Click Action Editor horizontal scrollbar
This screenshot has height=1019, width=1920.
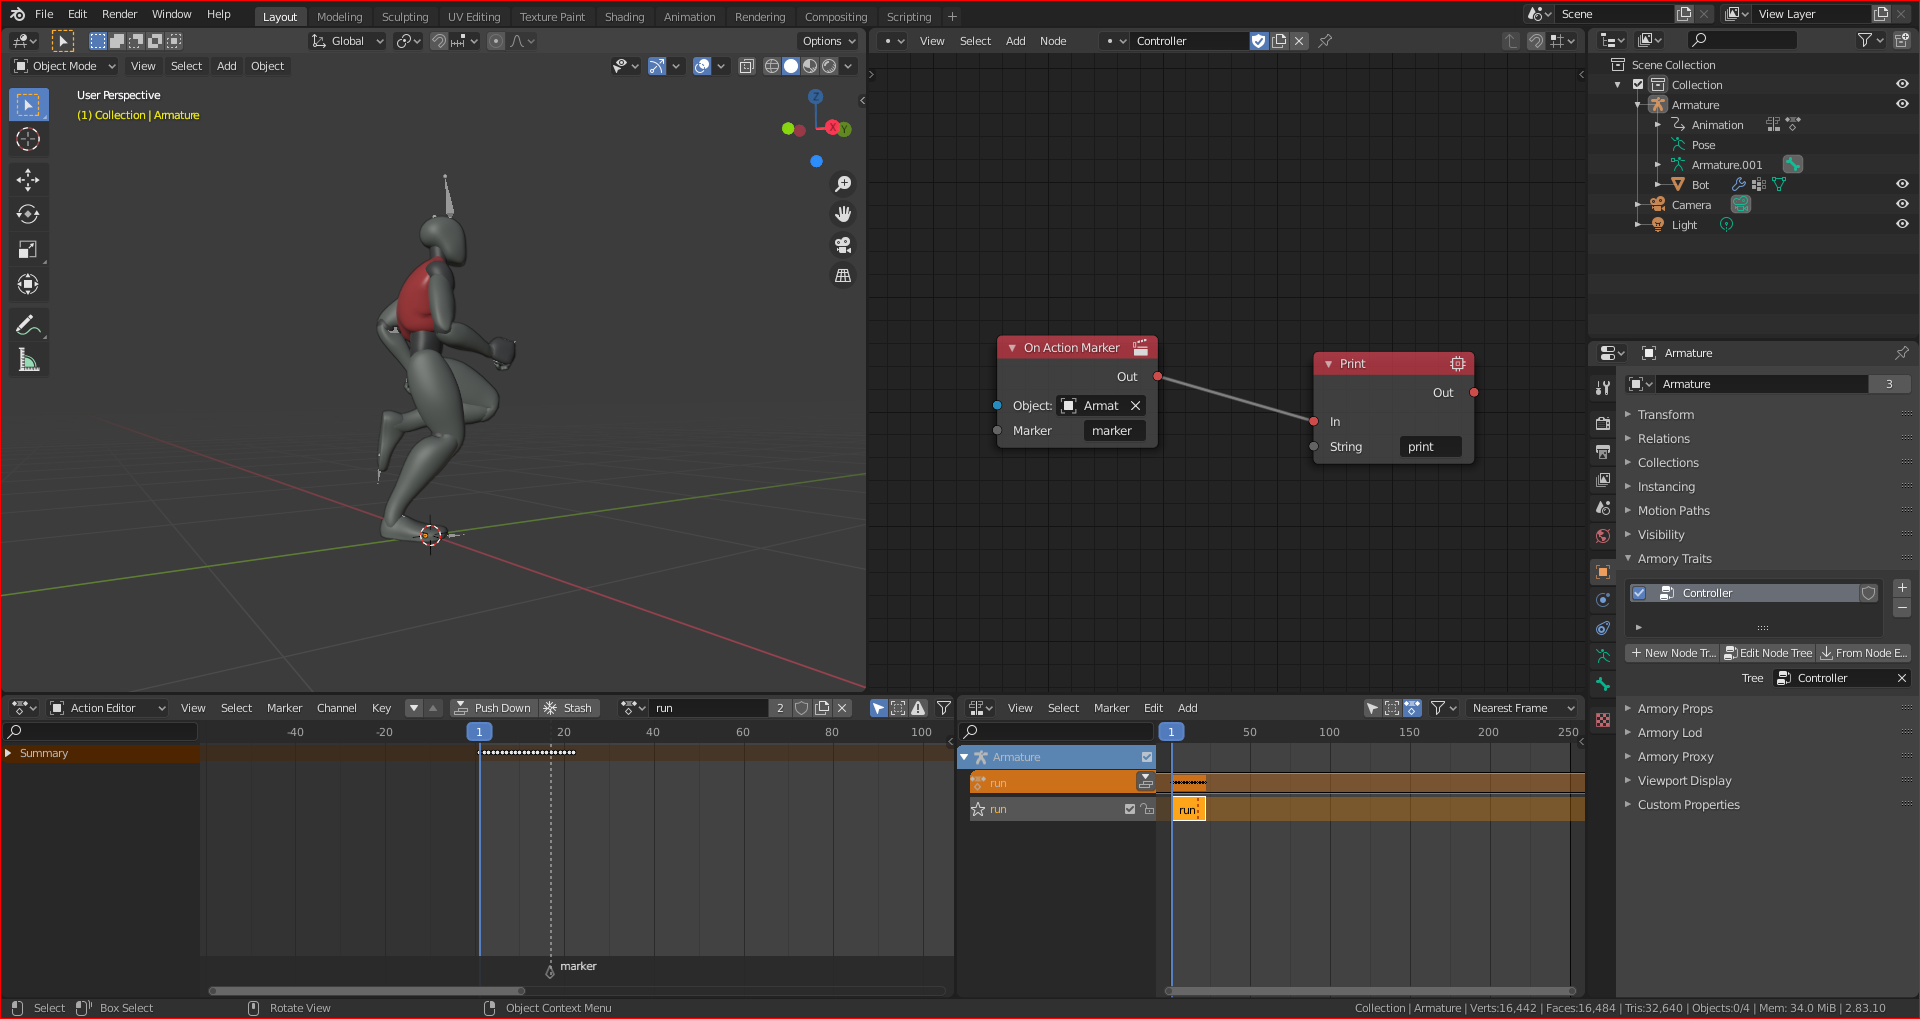pos(367,991)
